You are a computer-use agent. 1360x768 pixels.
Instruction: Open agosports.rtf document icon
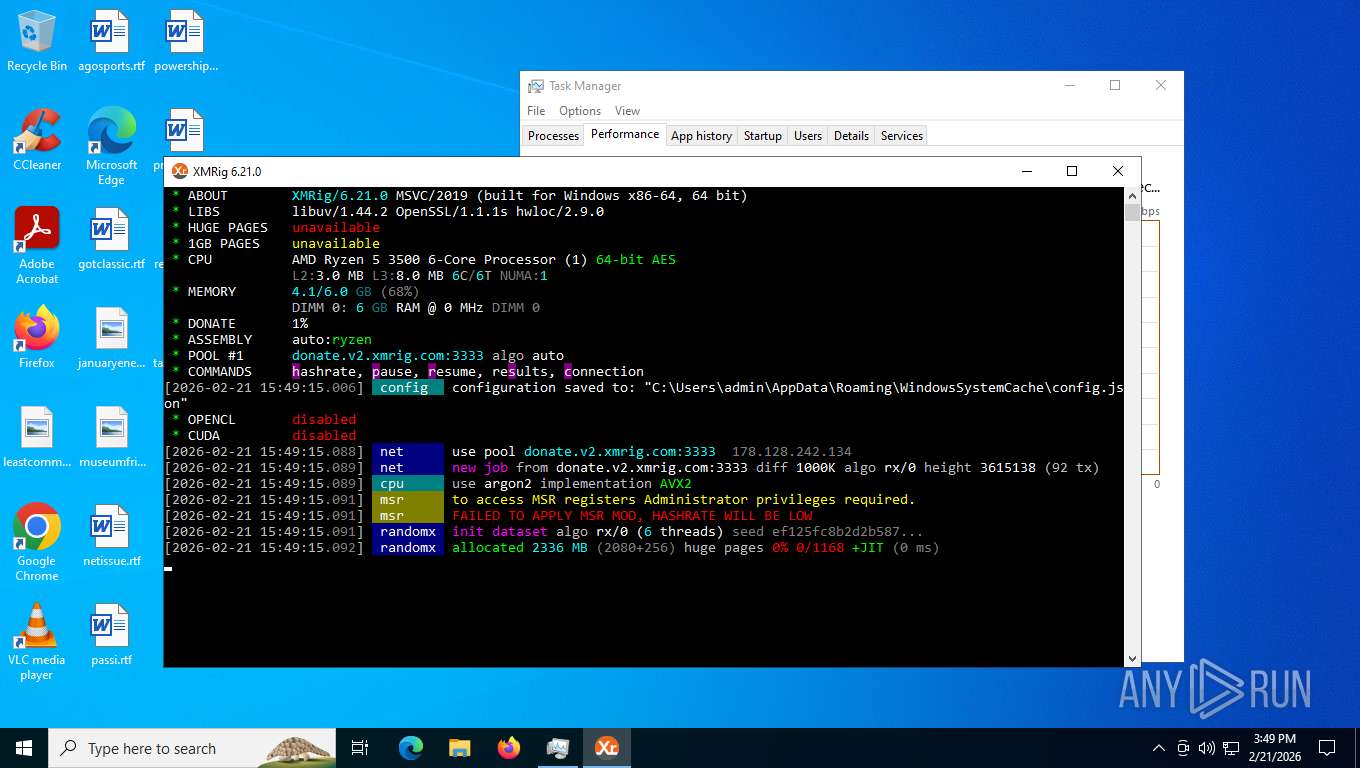pyautogui.click(x=110, y=41)
